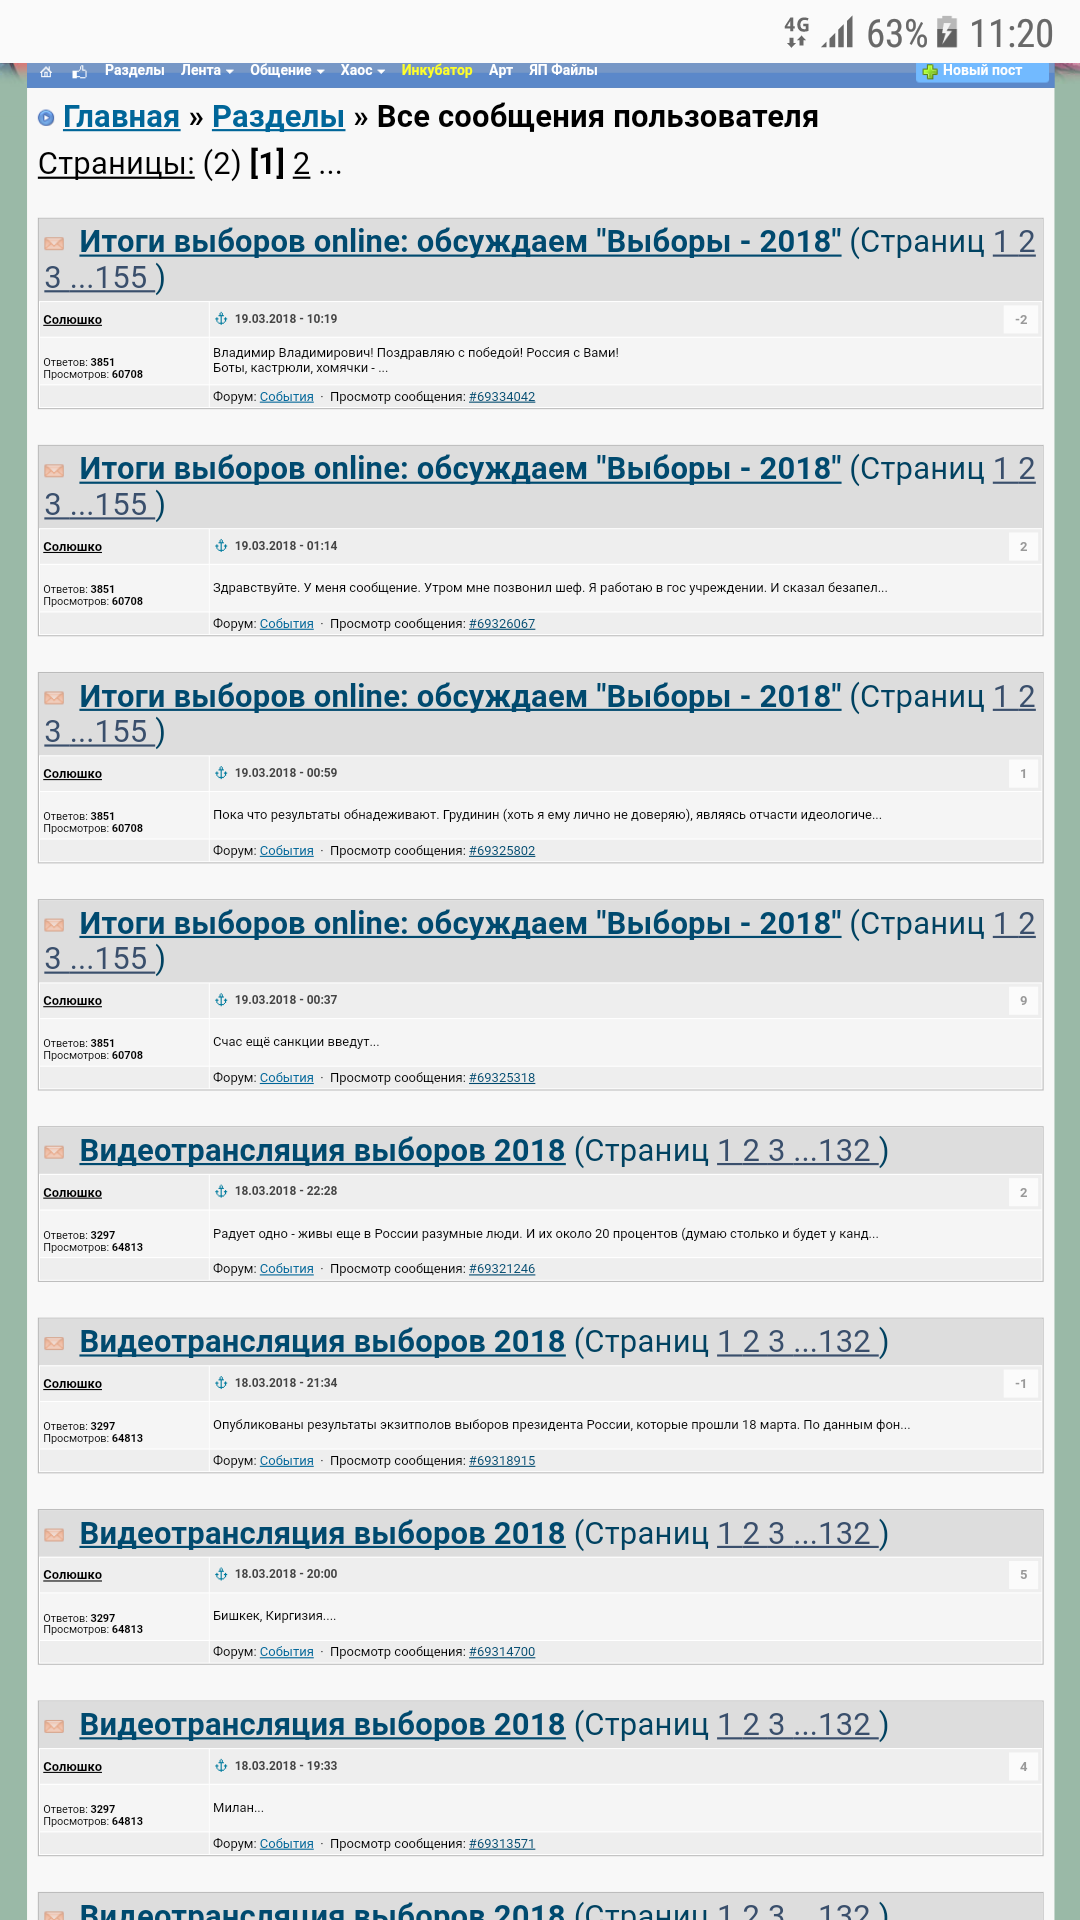
Task: Go to page 2 of user messages
Action: [301, 163]
